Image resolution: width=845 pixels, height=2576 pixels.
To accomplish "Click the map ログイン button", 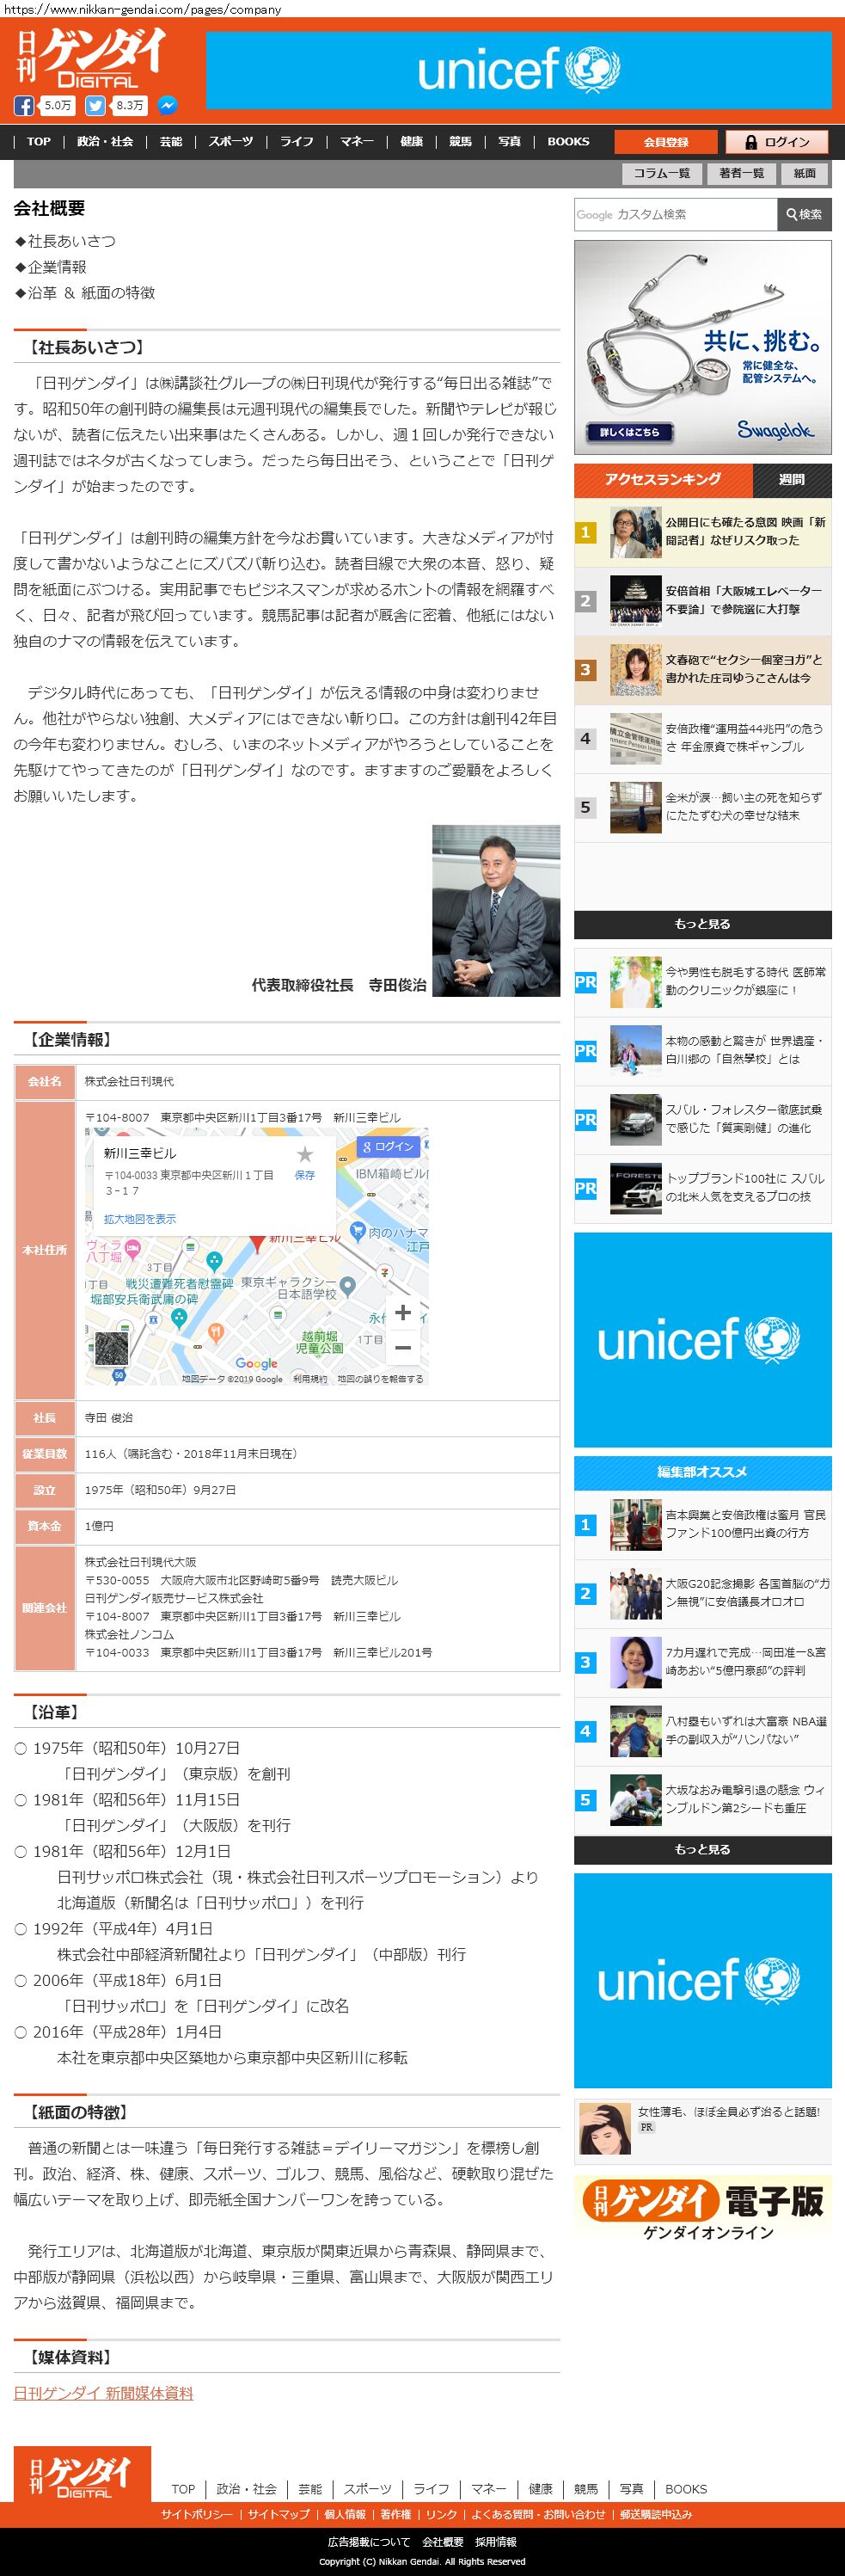I will [x=387, y=1146].
